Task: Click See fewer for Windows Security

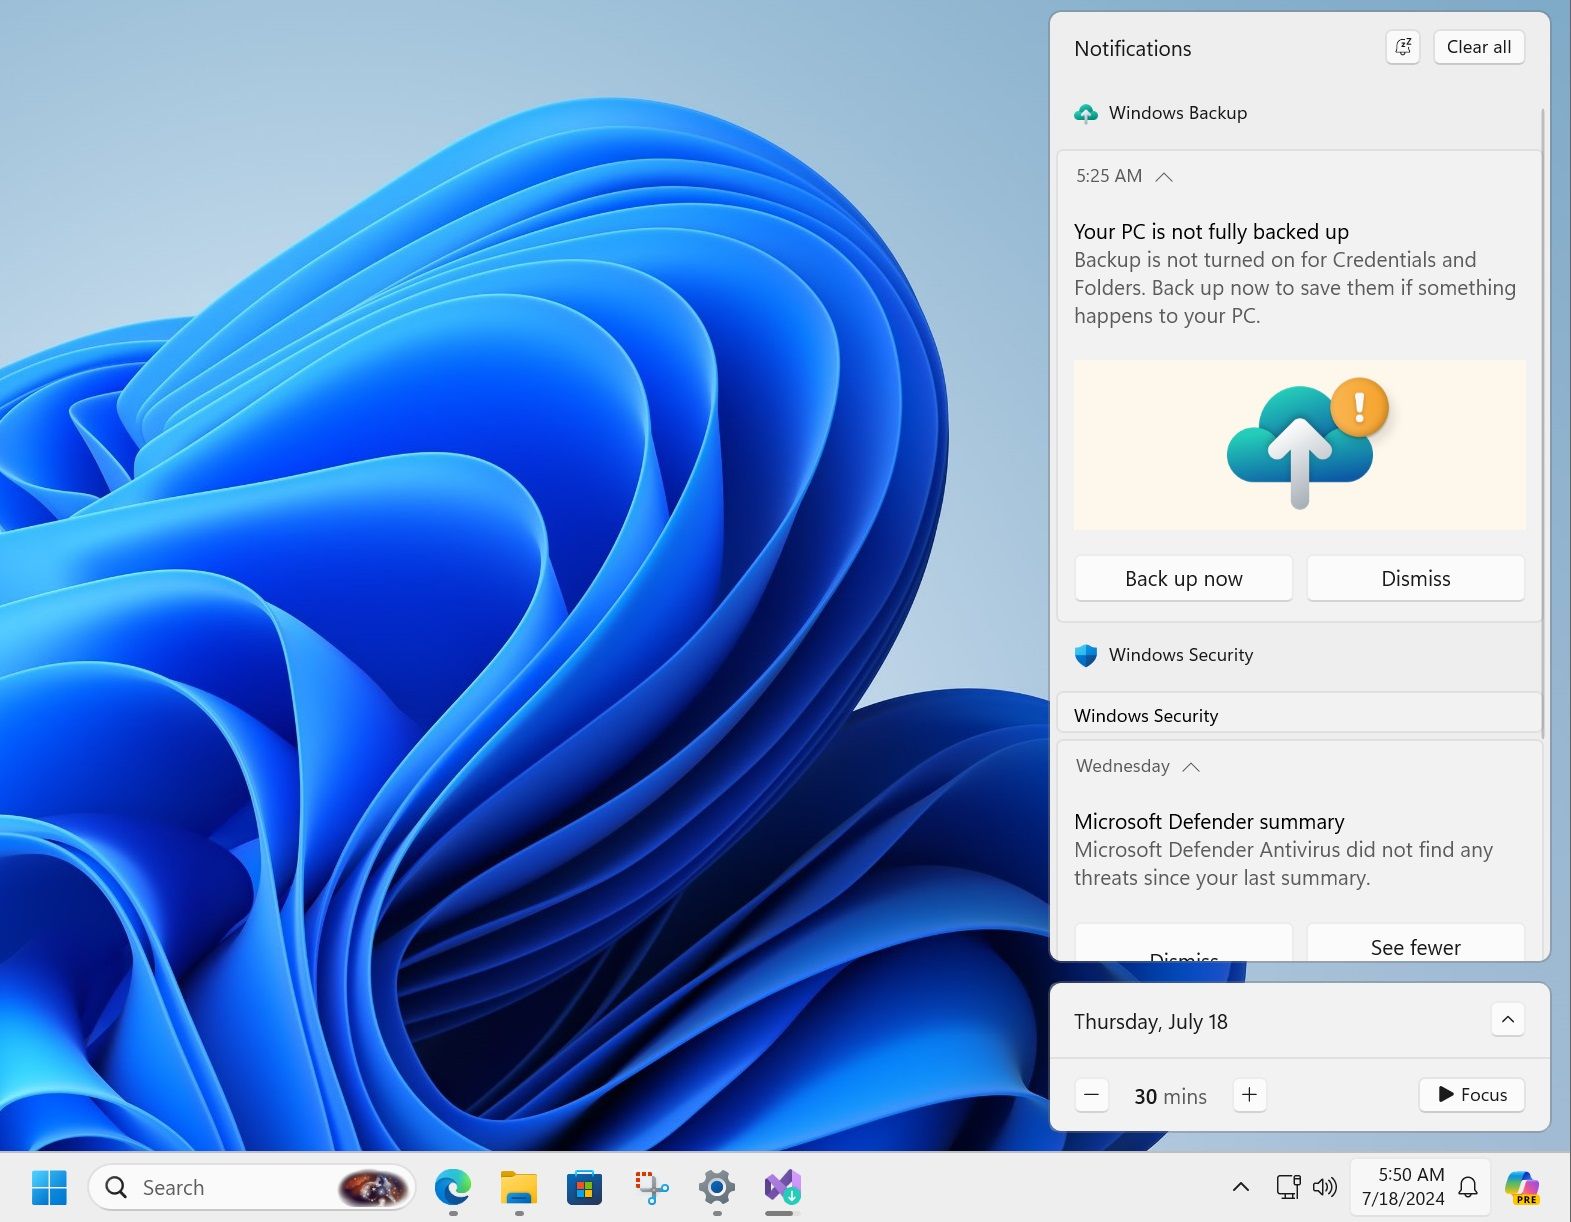Action: point(1415,946)
